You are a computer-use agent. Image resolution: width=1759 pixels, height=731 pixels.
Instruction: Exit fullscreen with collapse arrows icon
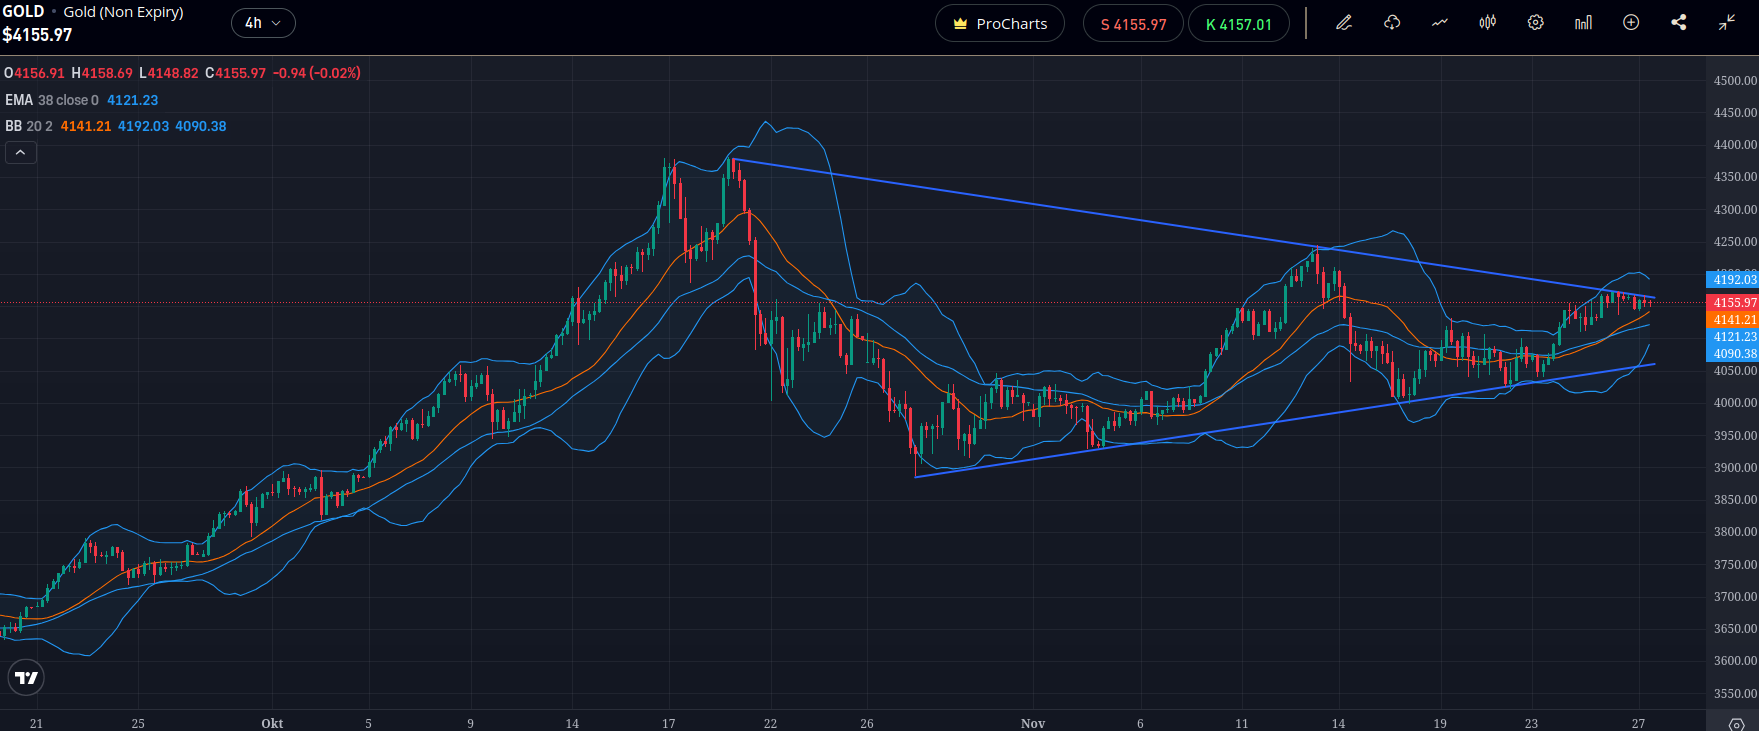[1727, 23]
